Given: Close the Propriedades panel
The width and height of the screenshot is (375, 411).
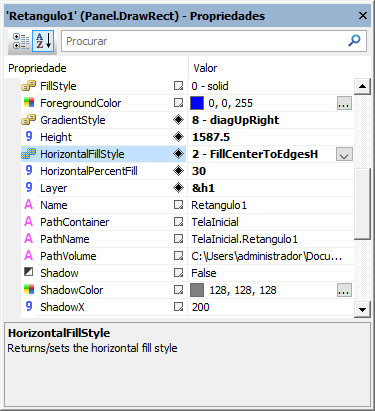Looking at the screenshot, I should tap(363, 16).
